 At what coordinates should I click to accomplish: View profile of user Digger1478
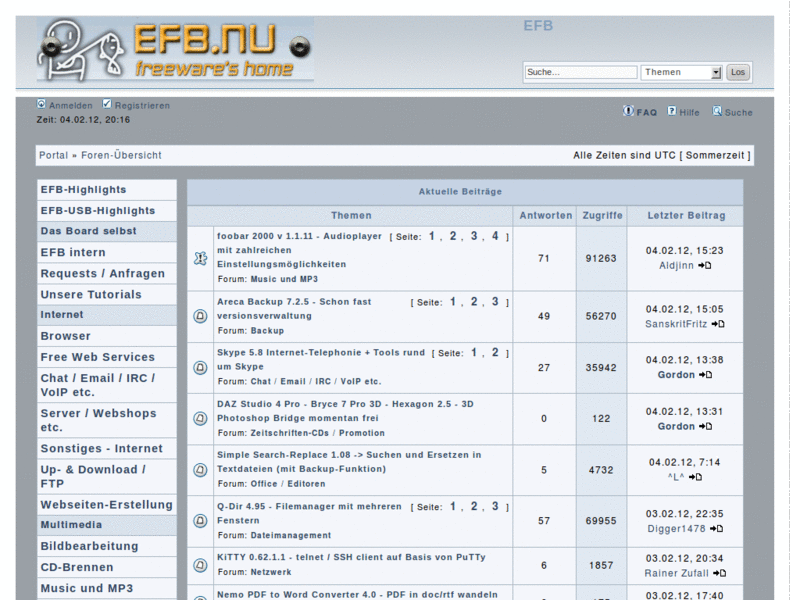coord(677,529)
